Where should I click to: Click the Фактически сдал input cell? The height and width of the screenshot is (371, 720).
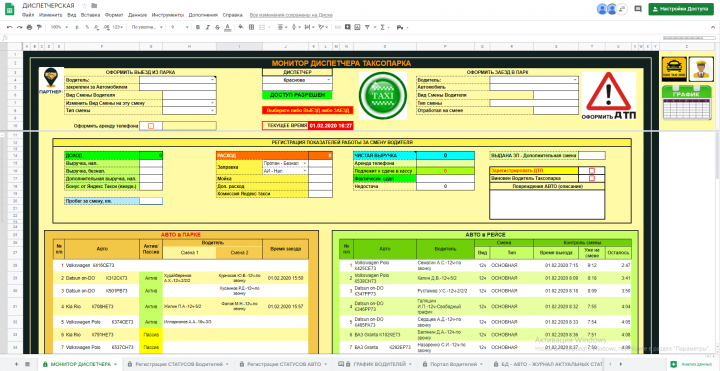(x=445, y=178)
